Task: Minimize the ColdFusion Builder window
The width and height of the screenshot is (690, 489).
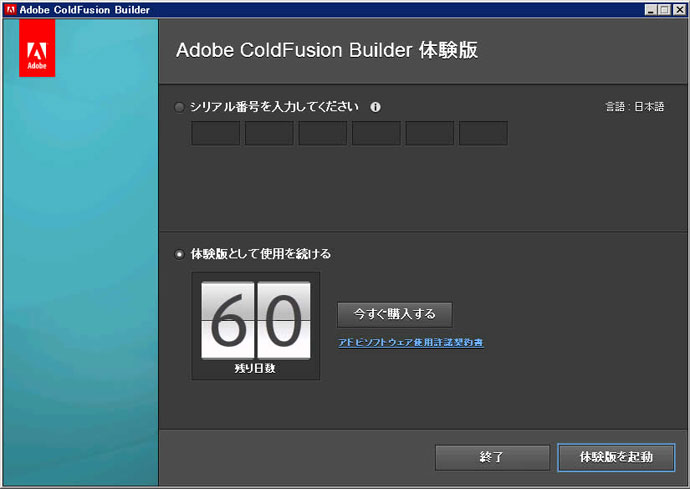Action: click(651, 10)
